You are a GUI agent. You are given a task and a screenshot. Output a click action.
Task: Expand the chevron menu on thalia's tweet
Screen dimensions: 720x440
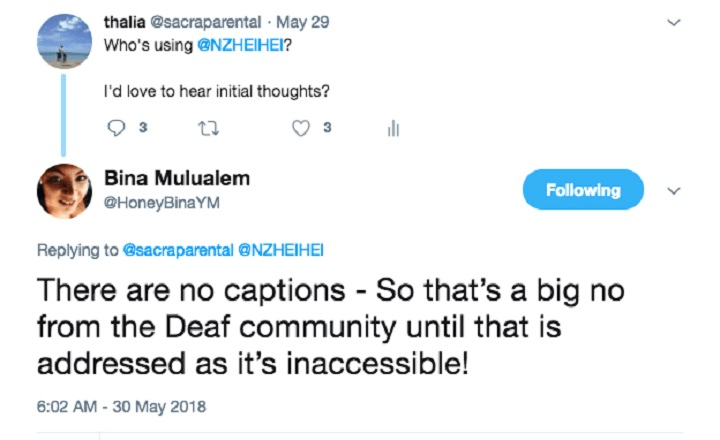click(674, 21)
